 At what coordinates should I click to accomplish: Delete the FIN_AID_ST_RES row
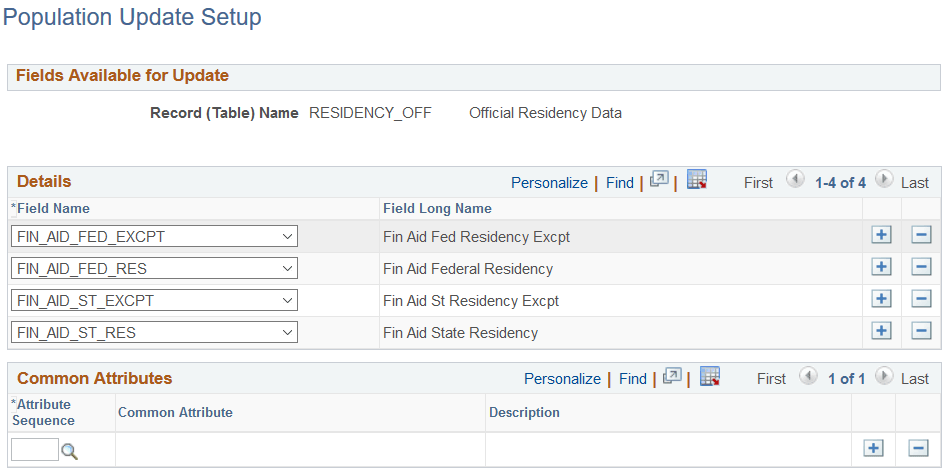[922, 332]
